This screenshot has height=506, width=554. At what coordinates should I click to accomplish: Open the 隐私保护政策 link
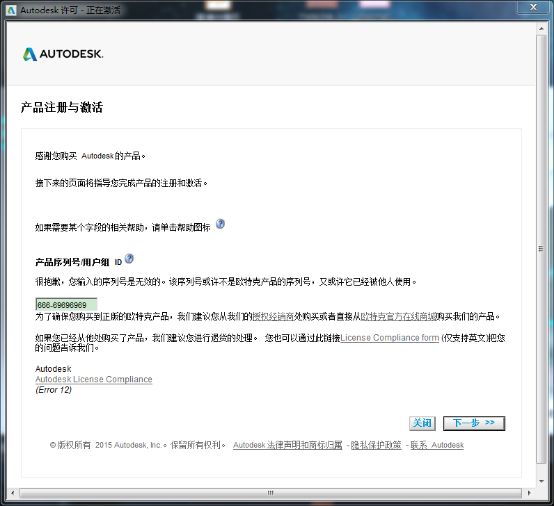coord(376,445)
